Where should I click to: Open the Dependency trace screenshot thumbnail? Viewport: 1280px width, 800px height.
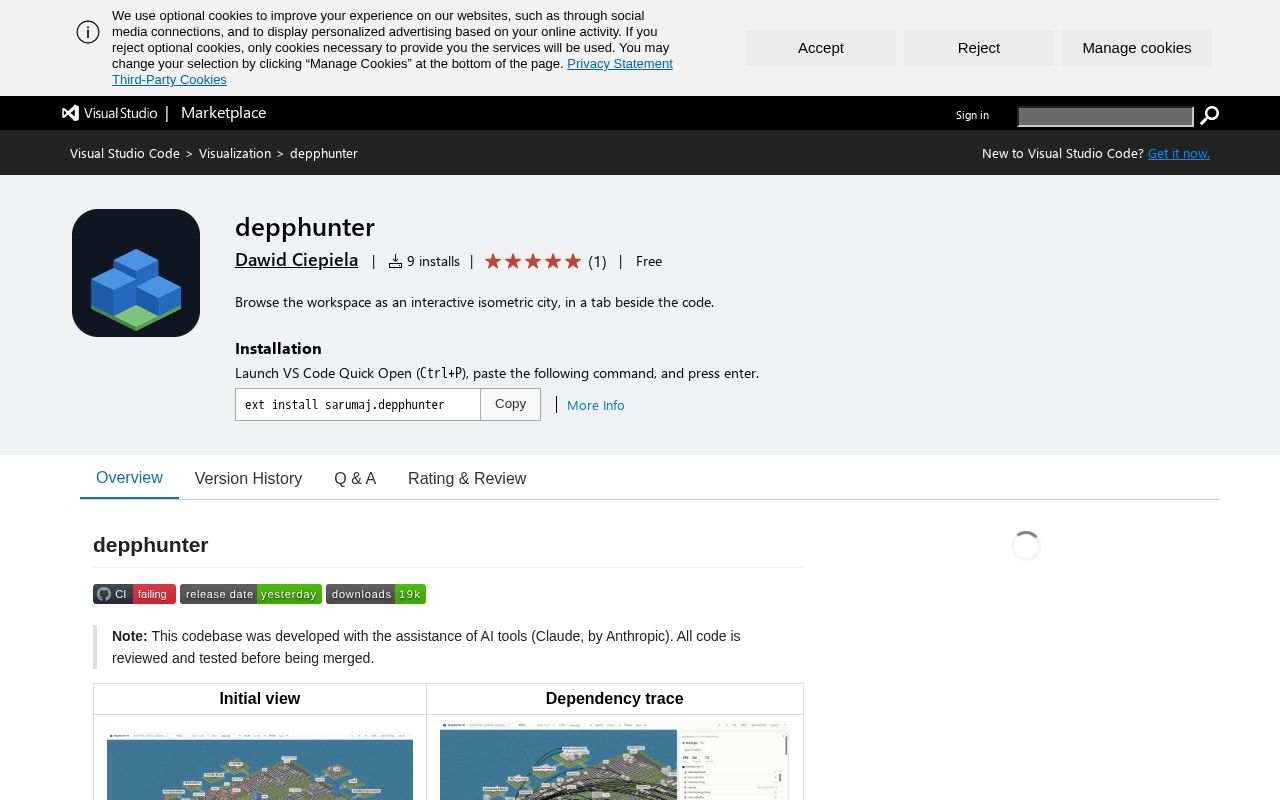point(614,762)
